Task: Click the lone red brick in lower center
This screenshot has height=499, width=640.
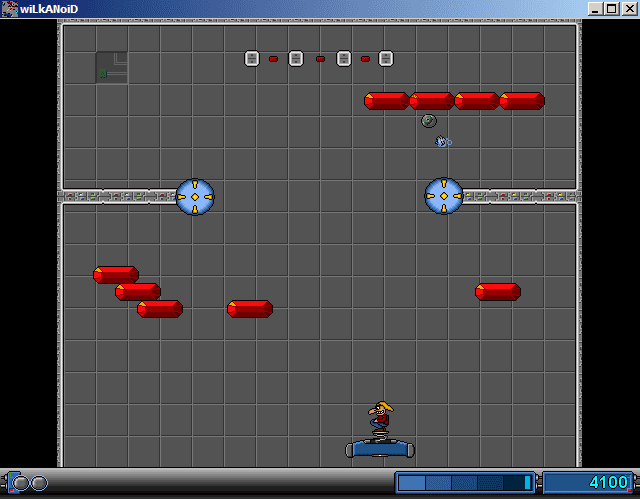Action: pos(250,309)
